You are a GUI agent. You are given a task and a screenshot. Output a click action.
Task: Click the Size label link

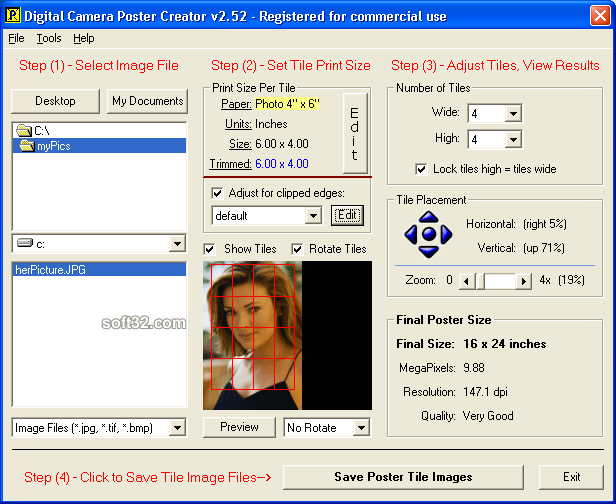pos(240,144)
